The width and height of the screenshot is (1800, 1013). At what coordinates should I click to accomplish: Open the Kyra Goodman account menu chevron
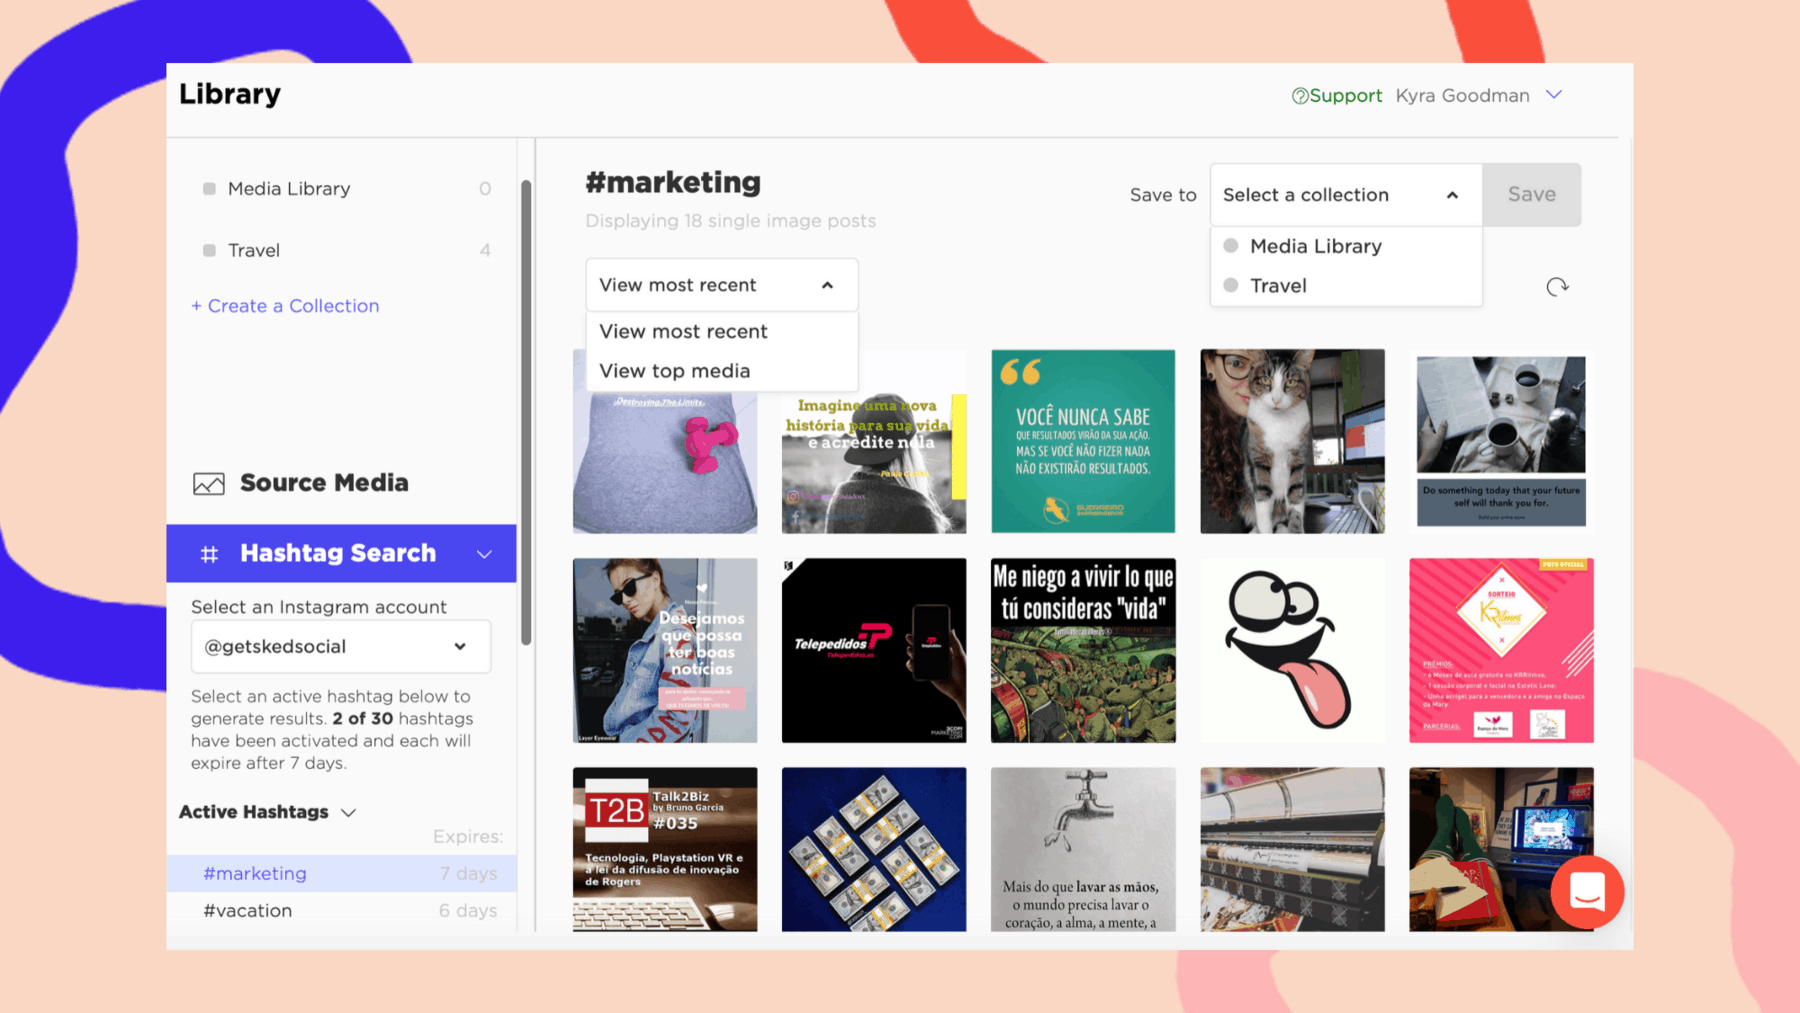click(x=1554, y=95)
